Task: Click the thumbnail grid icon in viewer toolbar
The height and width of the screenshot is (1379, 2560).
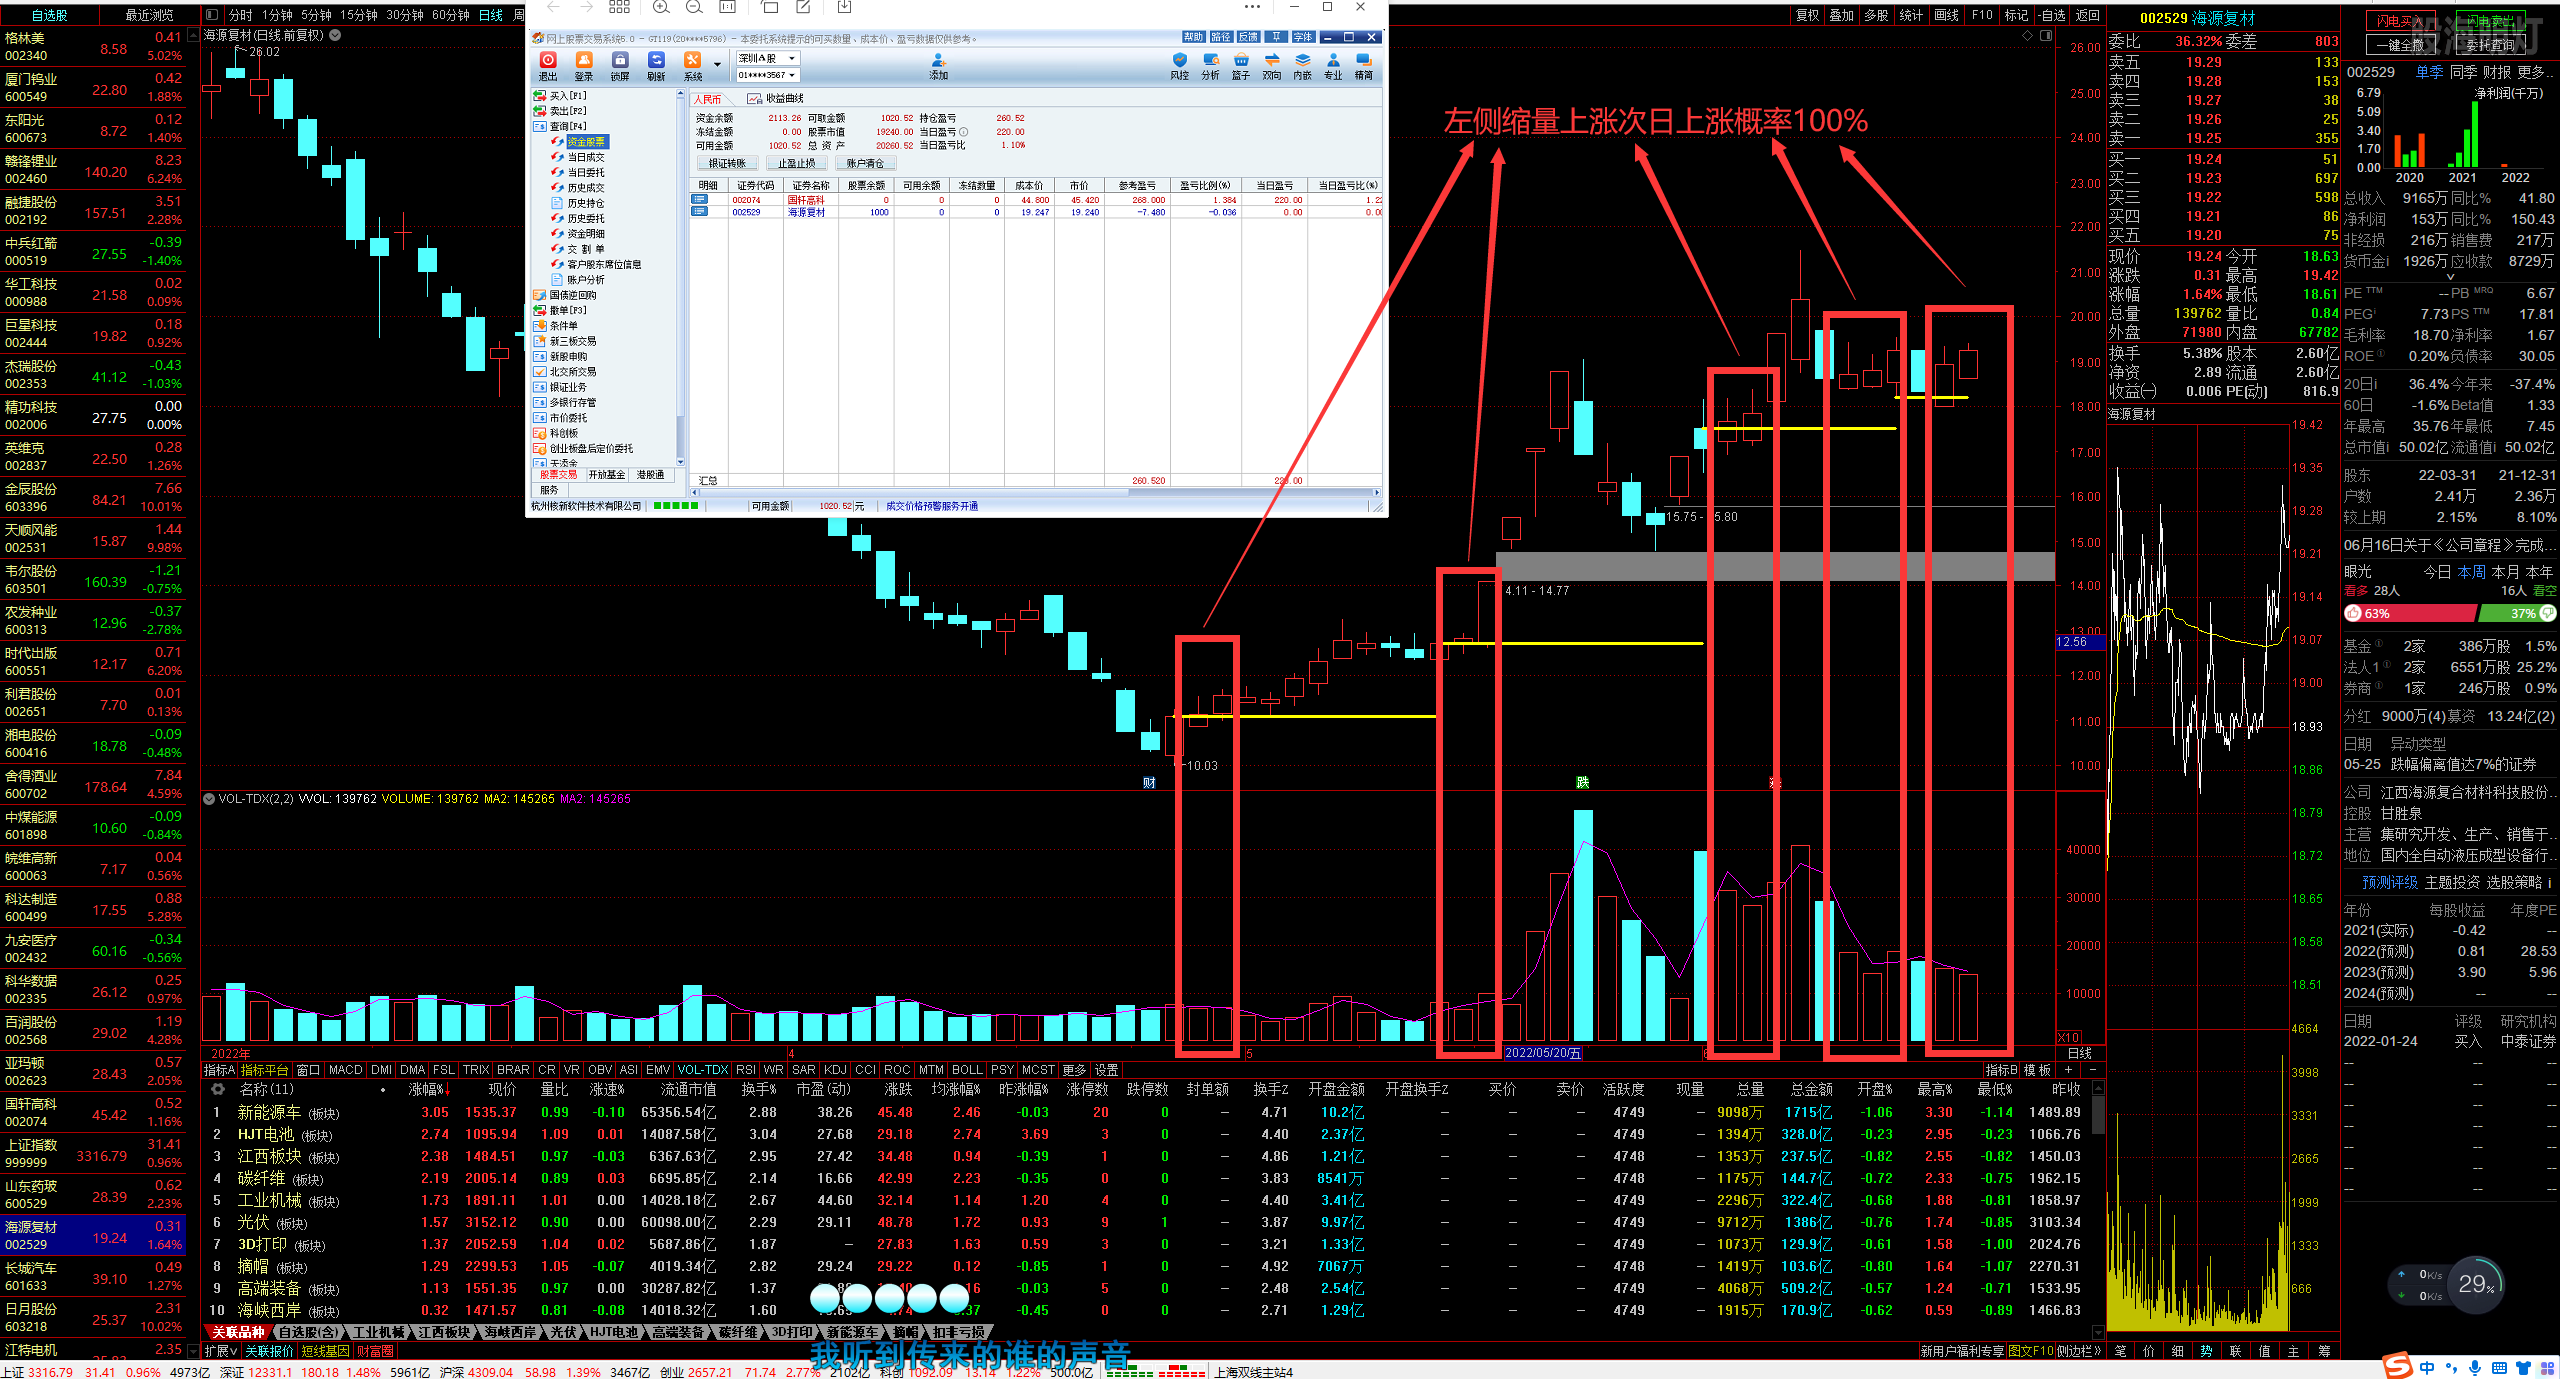Action: coord(620,7)
